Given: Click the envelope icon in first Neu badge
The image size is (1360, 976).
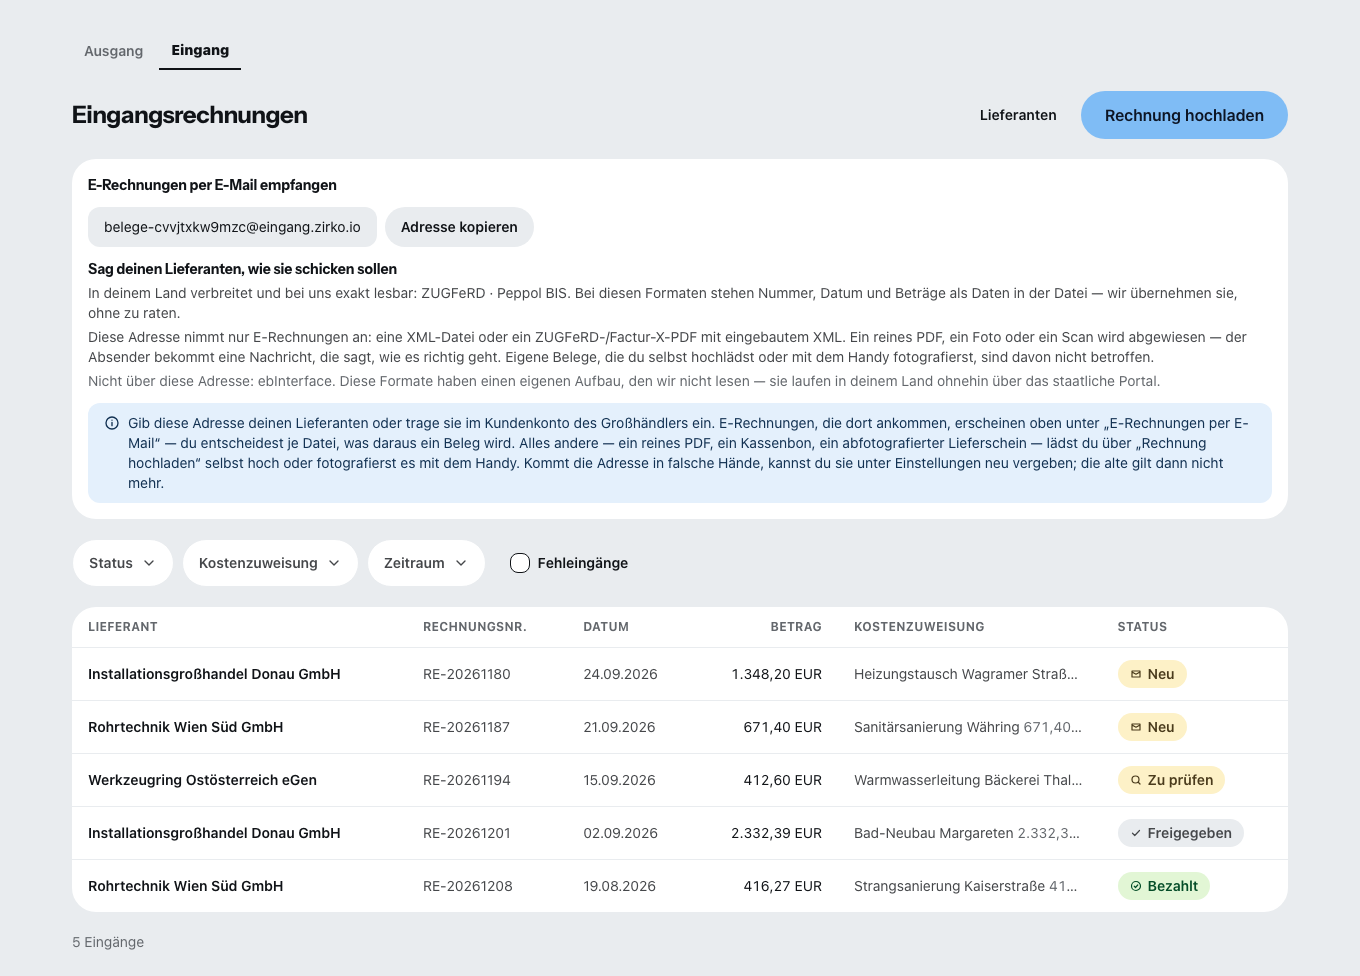Looking at the screenshot, I should click(1136, 674).
